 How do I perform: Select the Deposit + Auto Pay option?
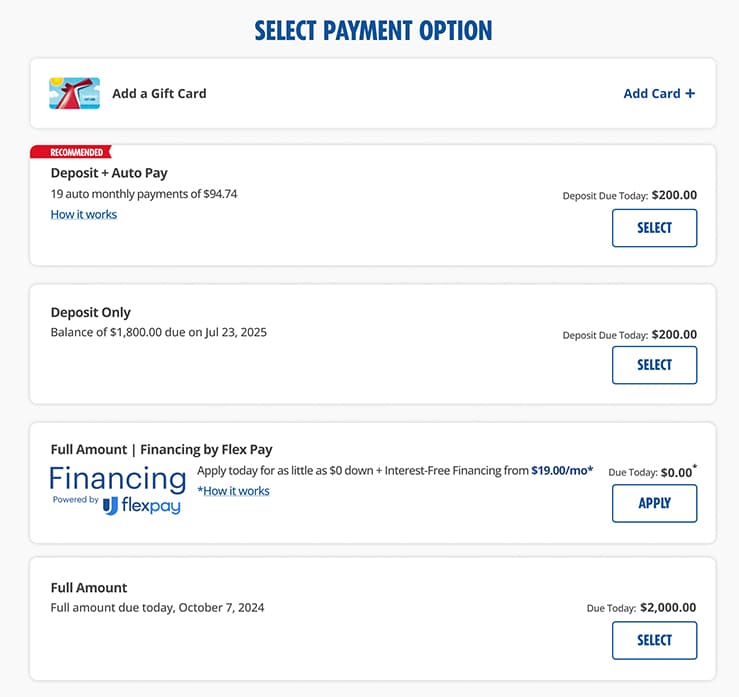click(x=654, y=228)
